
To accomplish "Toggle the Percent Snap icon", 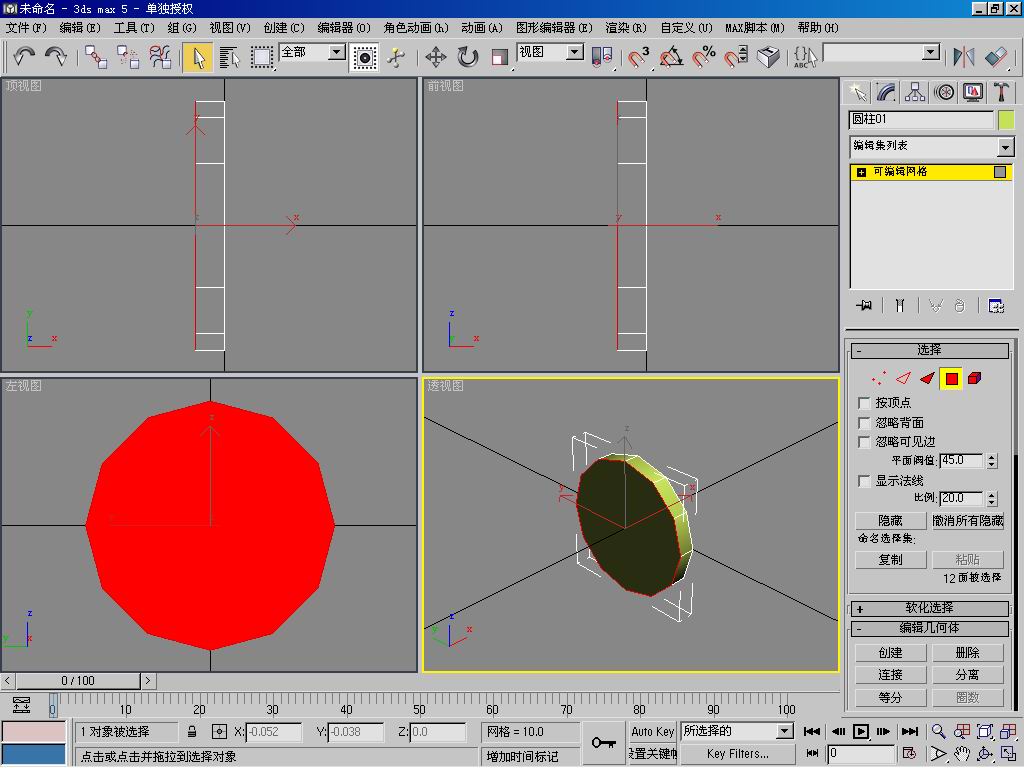I will point(703,57).
